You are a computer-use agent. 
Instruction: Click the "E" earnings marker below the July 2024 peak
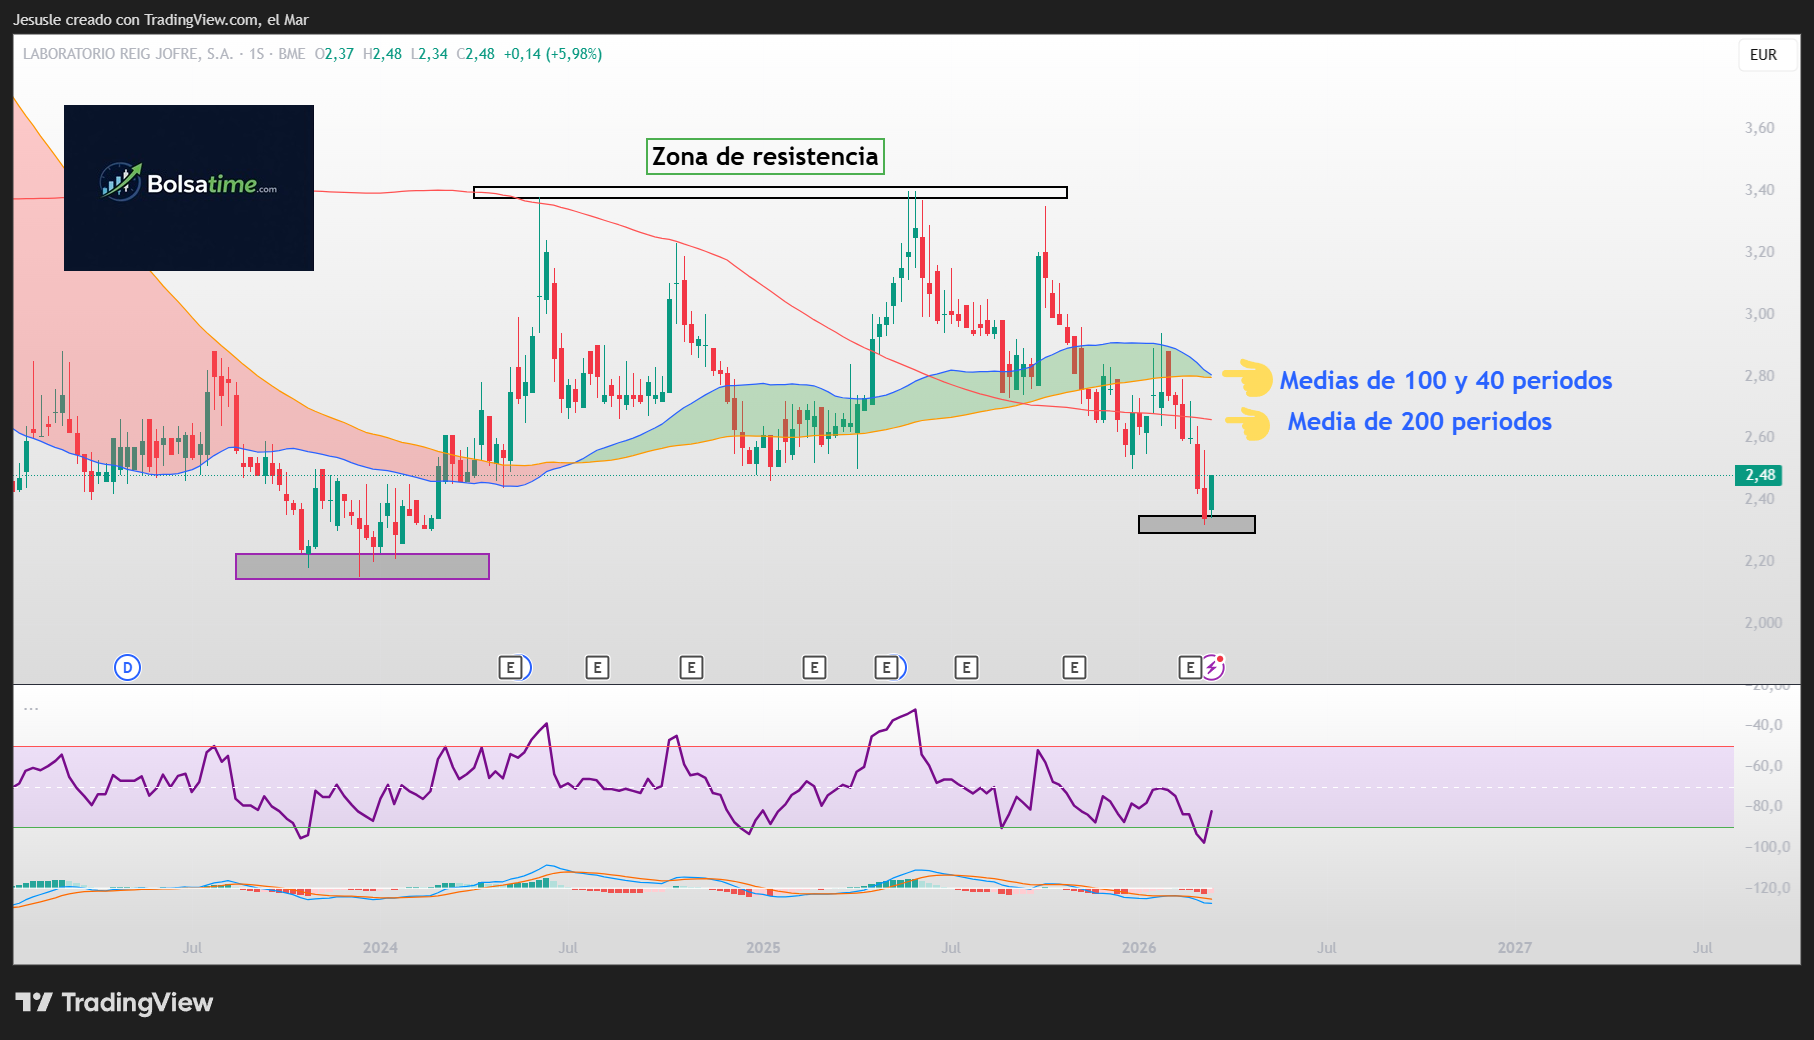click(x=511, y=666)
